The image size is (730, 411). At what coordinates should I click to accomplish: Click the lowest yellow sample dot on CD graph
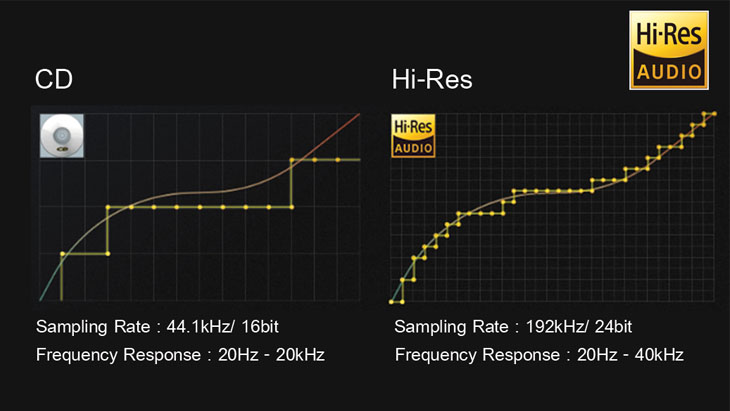tap(62, 254)
